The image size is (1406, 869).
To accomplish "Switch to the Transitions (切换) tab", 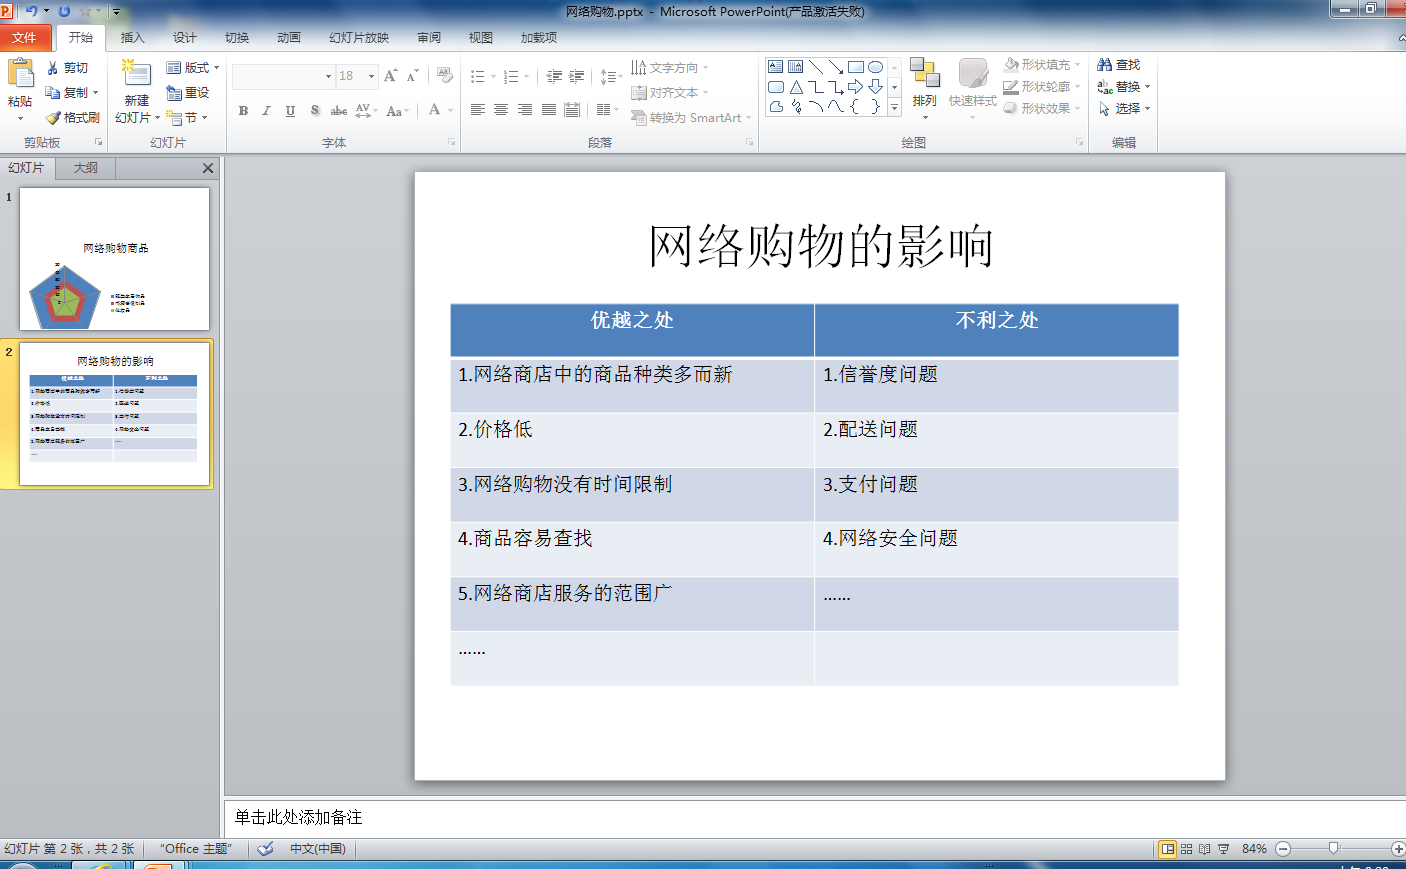I will (236, 38).
